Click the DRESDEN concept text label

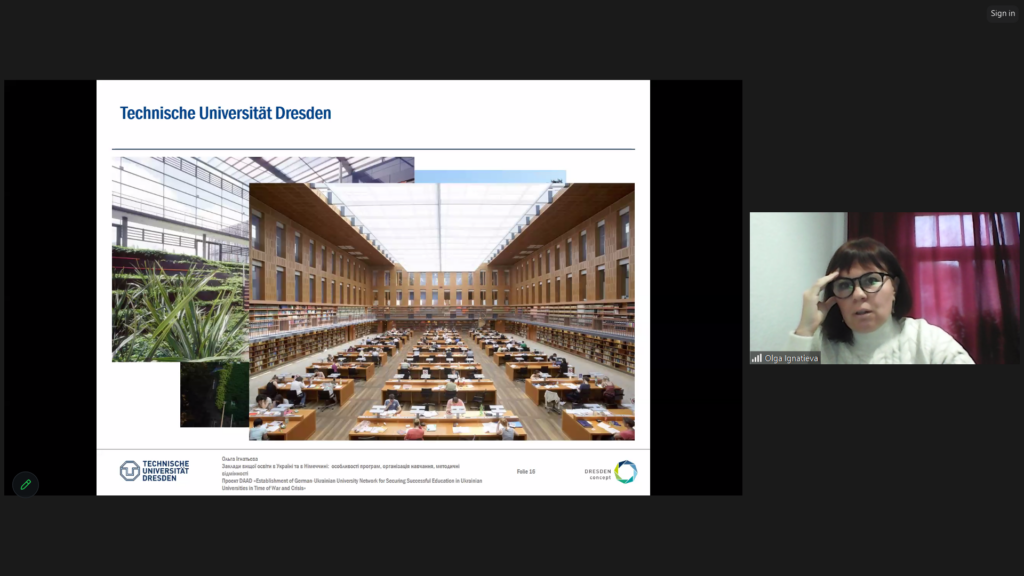tap(598, 473)
